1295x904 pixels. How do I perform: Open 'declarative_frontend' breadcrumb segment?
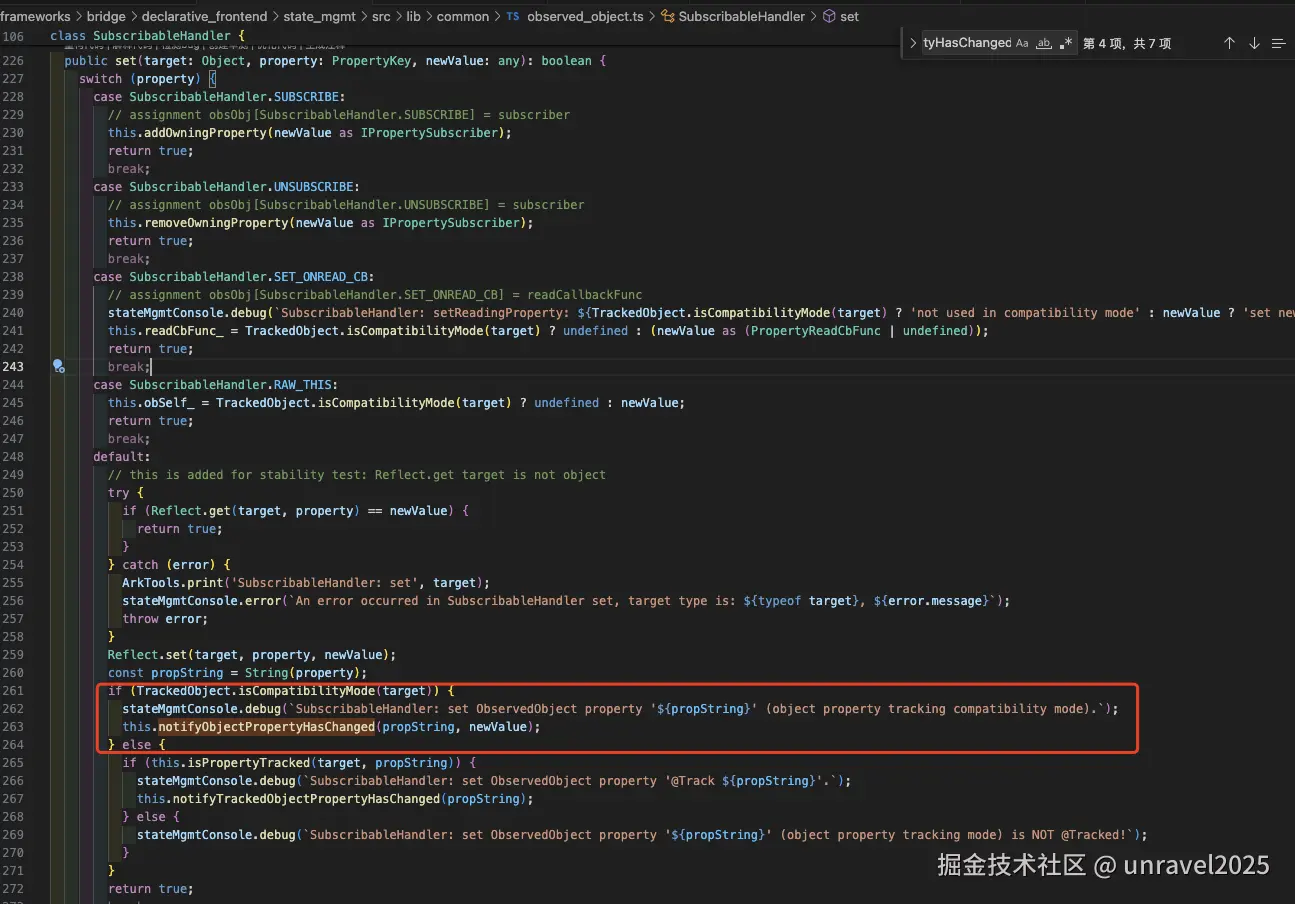pos(204,16)
